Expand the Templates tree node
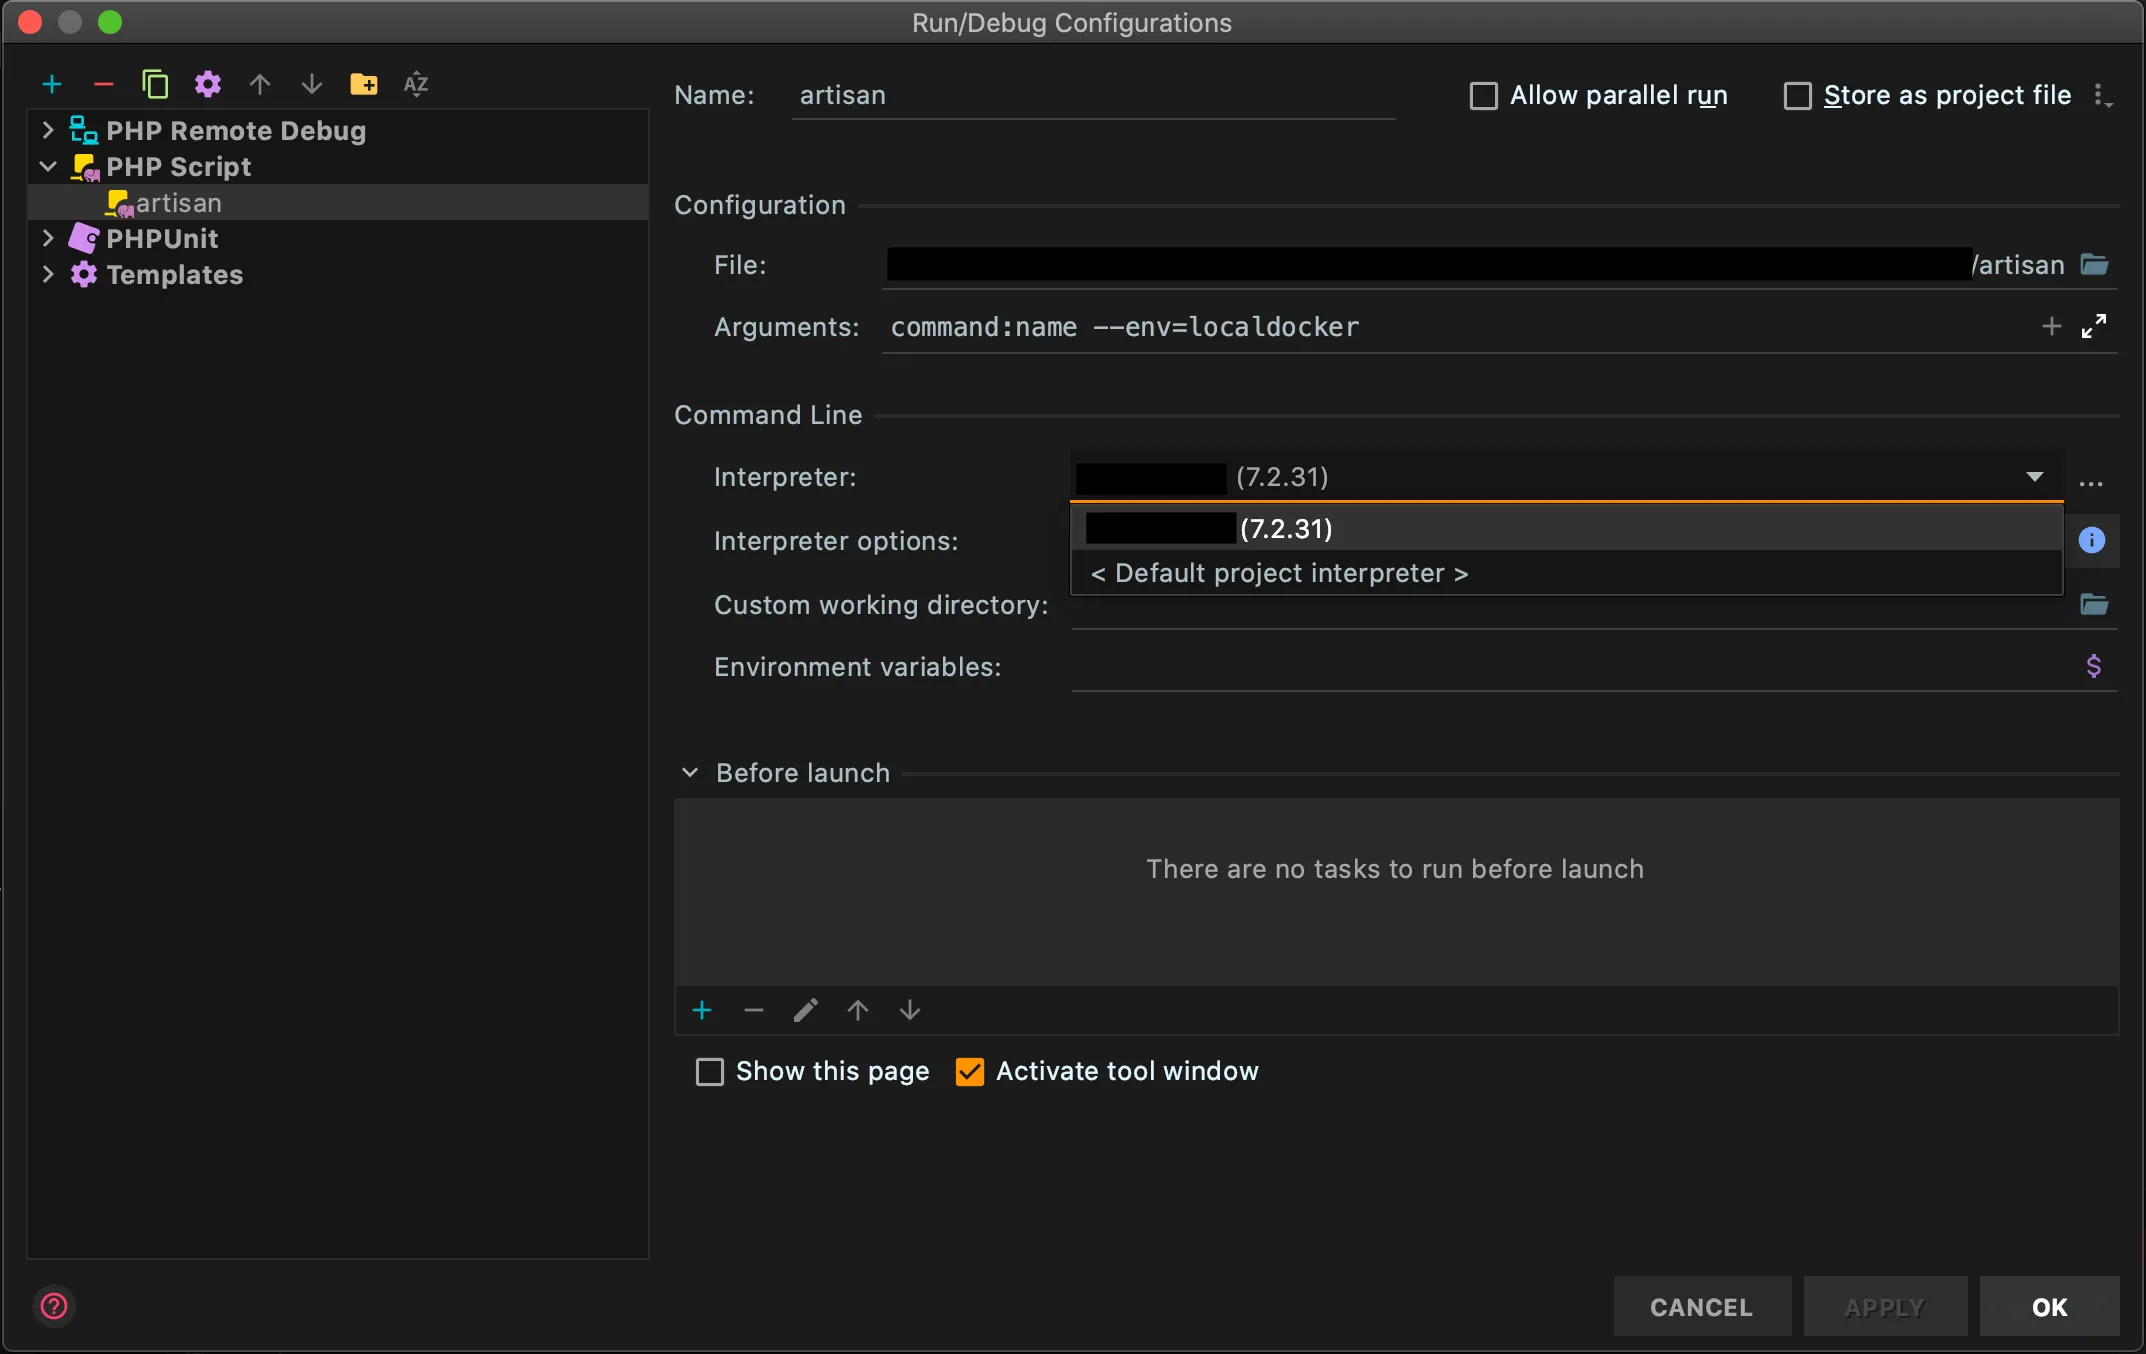 (x=47, y=275)
